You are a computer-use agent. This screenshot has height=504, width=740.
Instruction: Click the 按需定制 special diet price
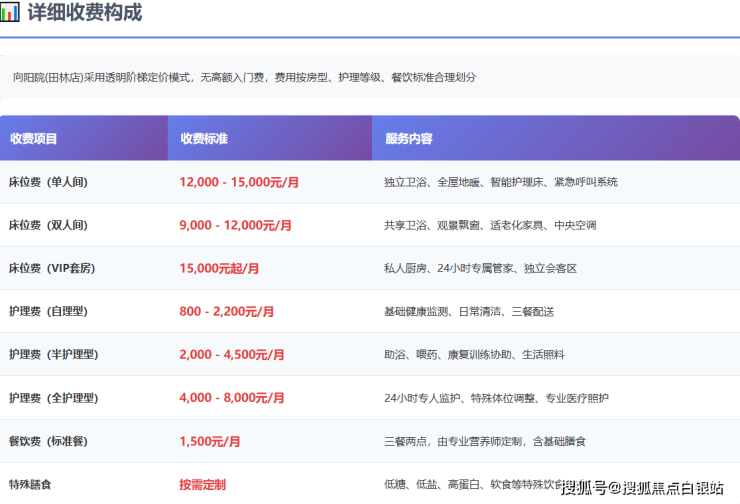203,484
